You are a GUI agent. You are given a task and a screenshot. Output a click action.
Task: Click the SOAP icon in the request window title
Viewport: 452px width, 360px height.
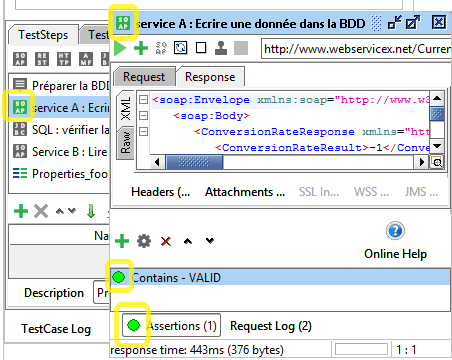pos(123,23)
